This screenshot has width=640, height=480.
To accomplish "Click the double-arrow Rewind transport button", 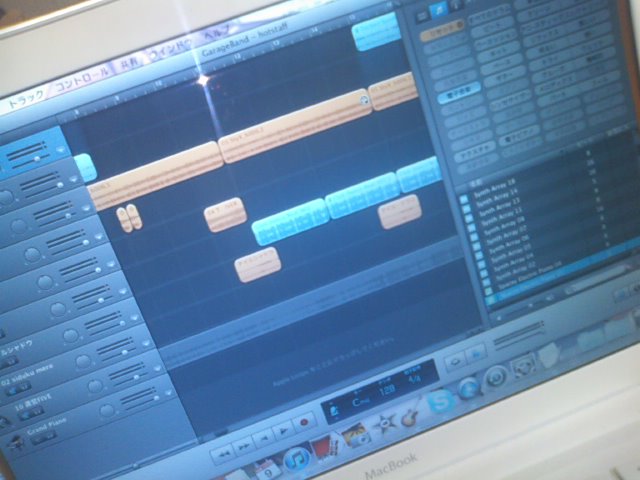I will (x=223, y=453).
